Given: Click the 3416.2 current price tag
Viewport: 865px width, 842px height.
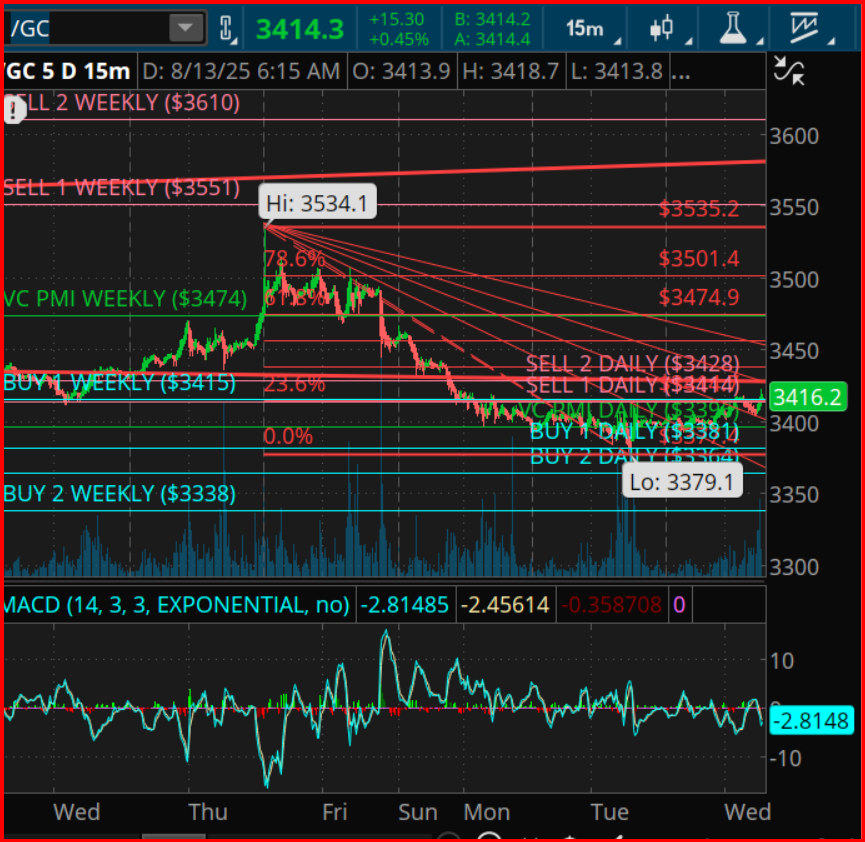Looking at the screenshot, I should tap(808, 397).
